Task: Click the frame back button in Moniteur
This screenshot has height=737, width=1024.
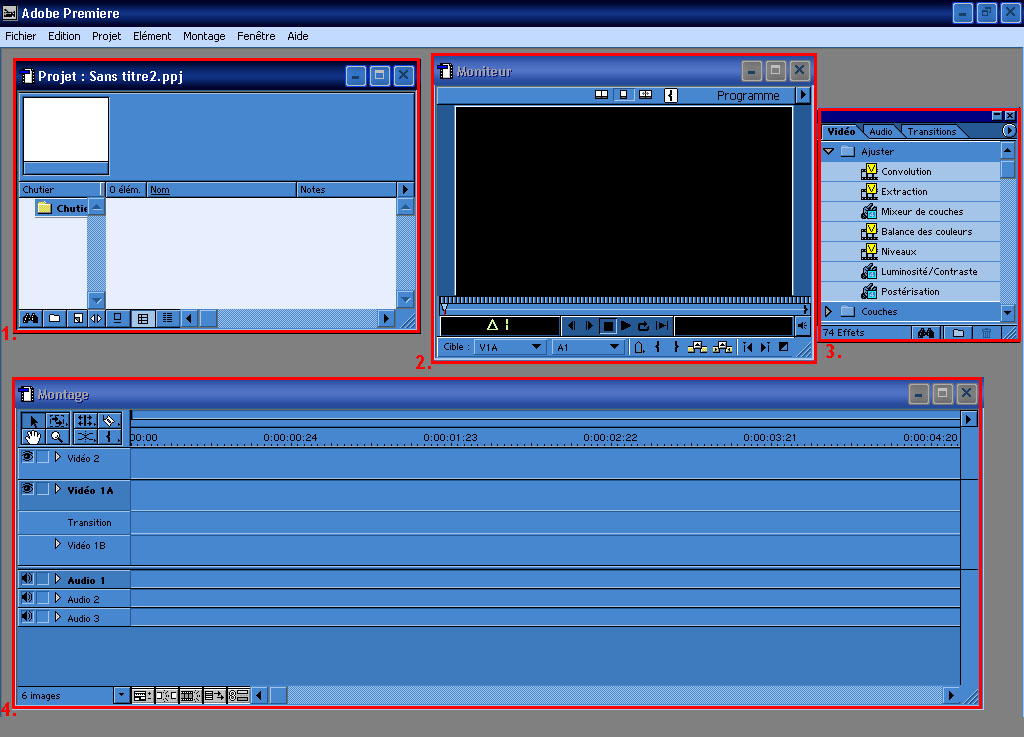Action: [x=571, y=326]
